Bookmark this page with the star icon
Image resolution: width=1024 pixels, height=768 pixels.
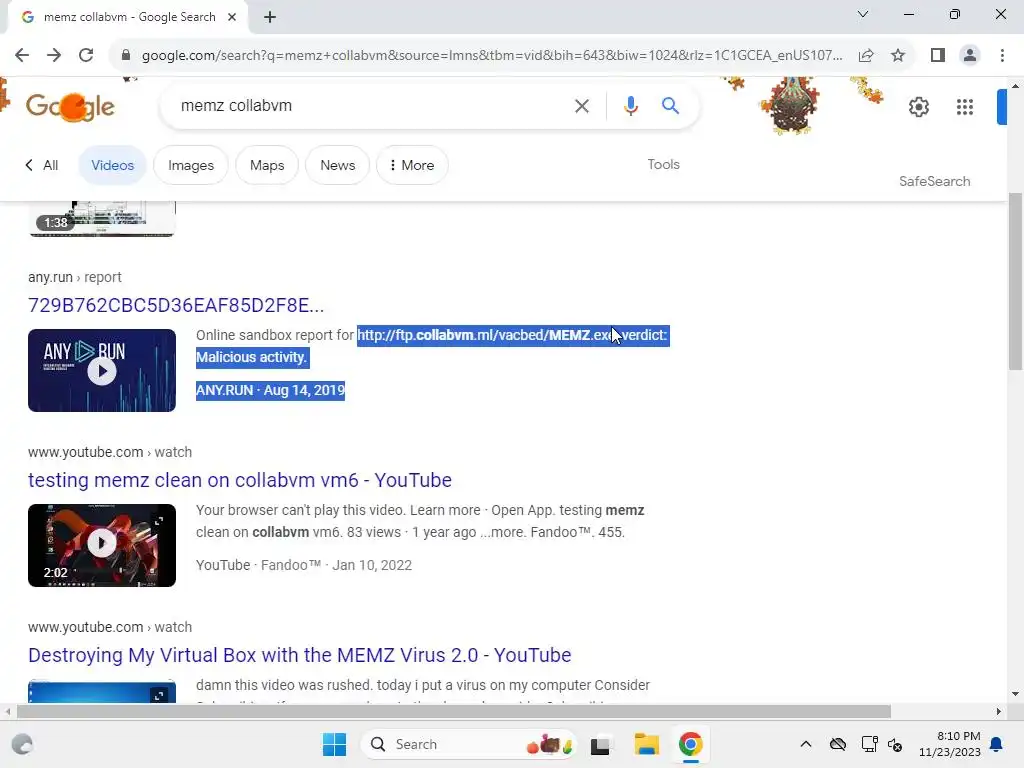[x=898, y=56]
